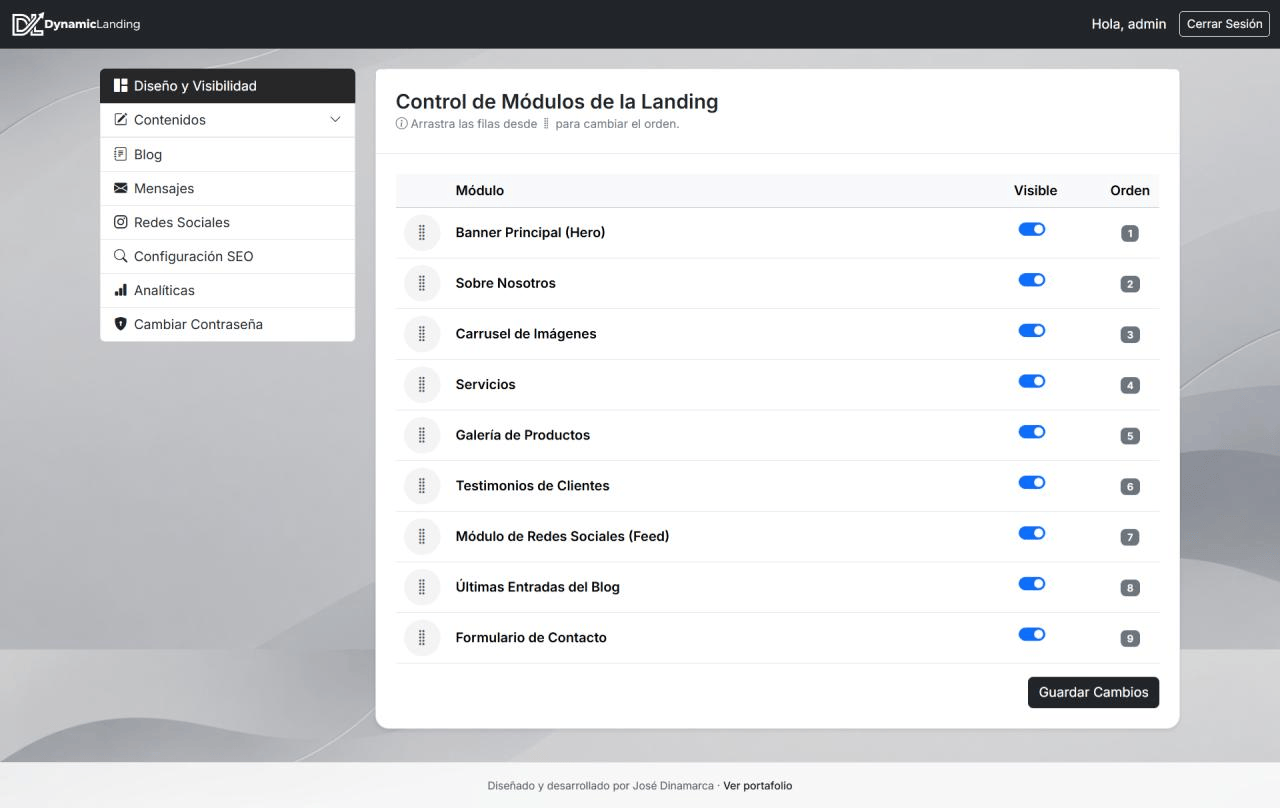Viewport: 1280px width, 808px height.
Task: Toggle Formulario de Contacto visible switch
Action: click(1032, 634)
